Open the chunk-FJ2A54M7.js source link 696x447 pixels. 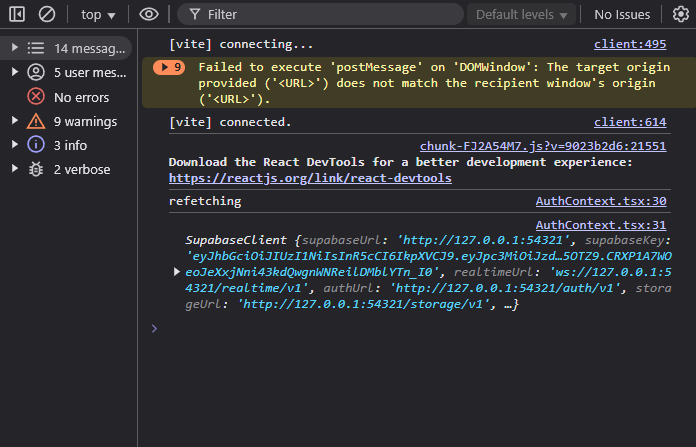click(542, 145)
